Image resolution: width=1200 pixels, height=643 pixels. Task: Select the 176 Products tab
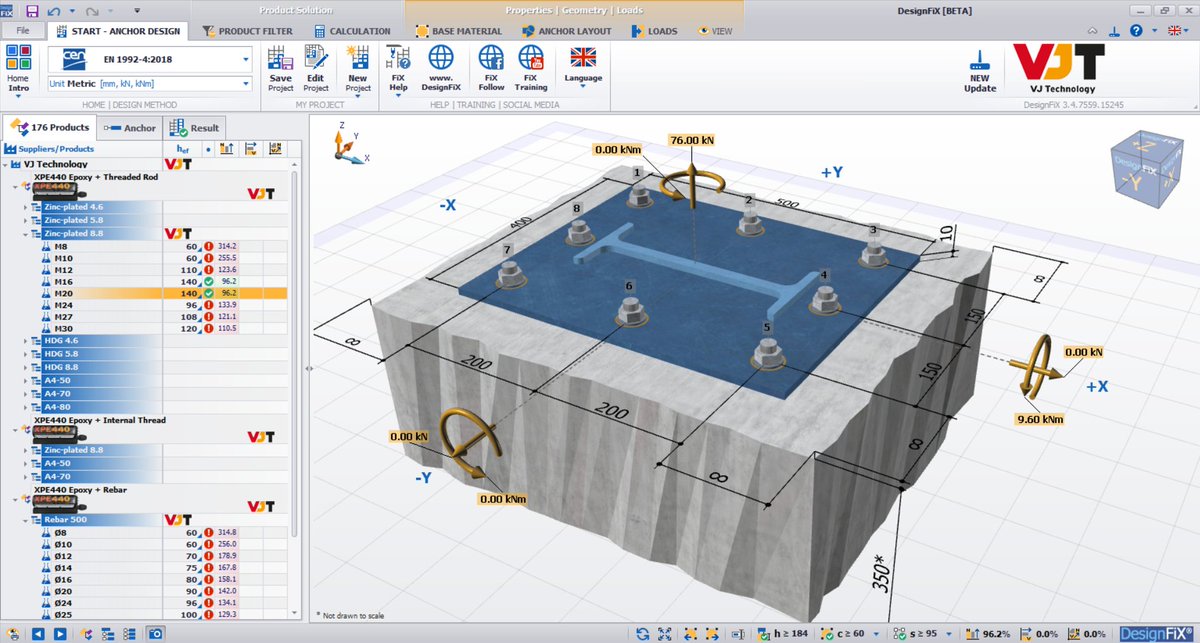[x=50, y=128]
